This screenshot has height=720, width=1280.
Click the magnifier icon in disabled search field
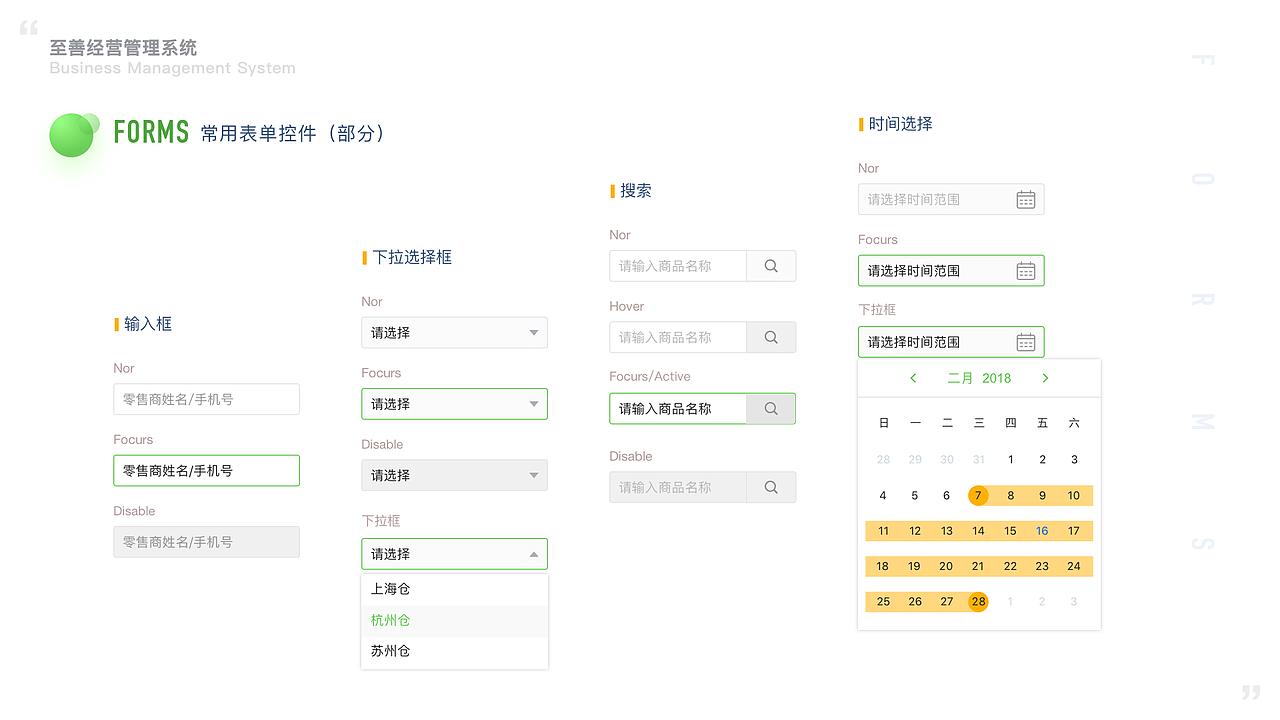(770, 487)
